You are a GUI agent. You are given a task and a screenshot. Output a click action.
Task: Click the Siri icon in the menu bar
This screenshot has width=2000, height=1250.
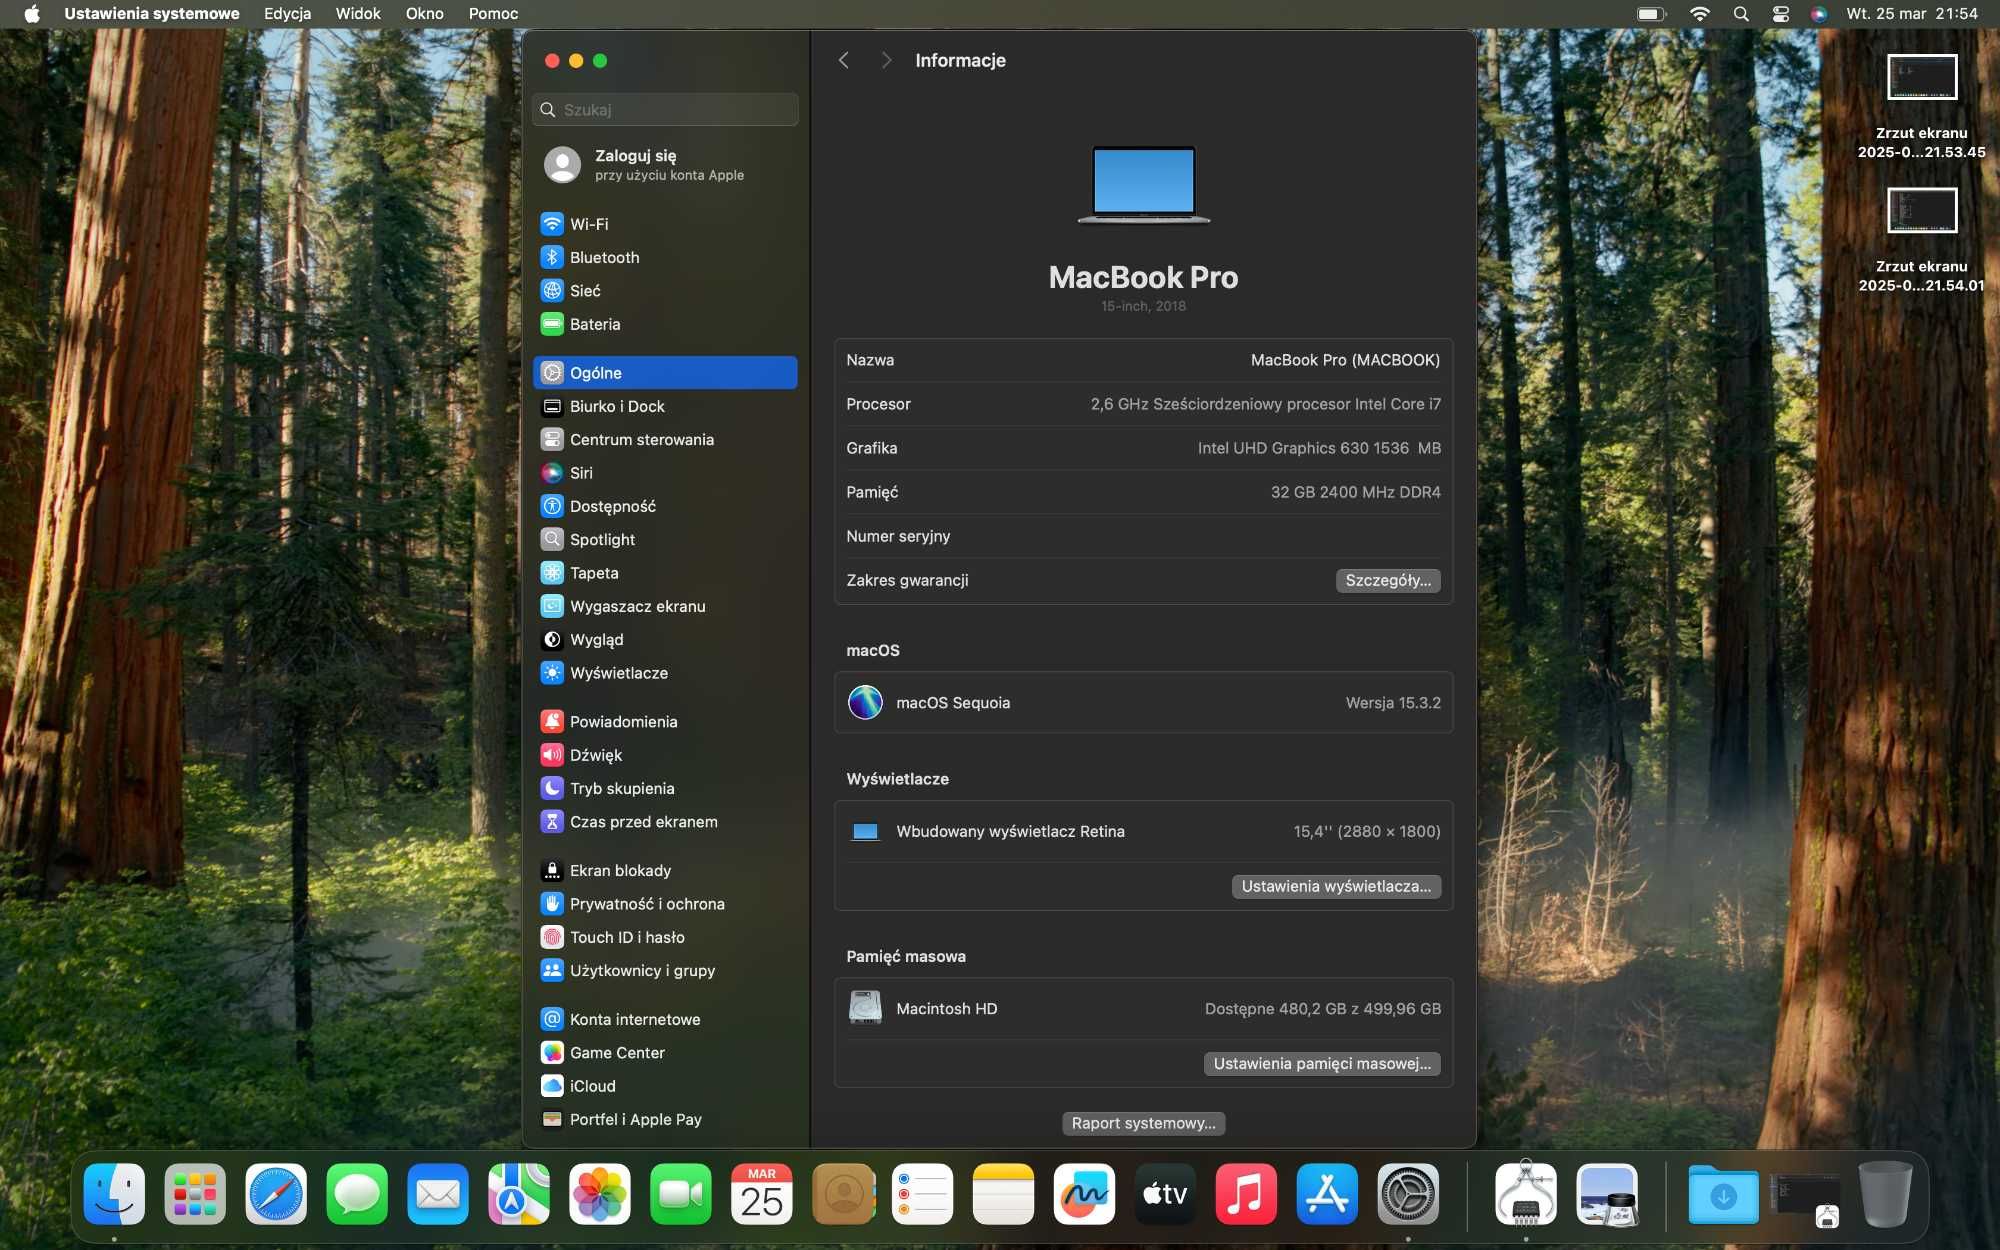1819,13
